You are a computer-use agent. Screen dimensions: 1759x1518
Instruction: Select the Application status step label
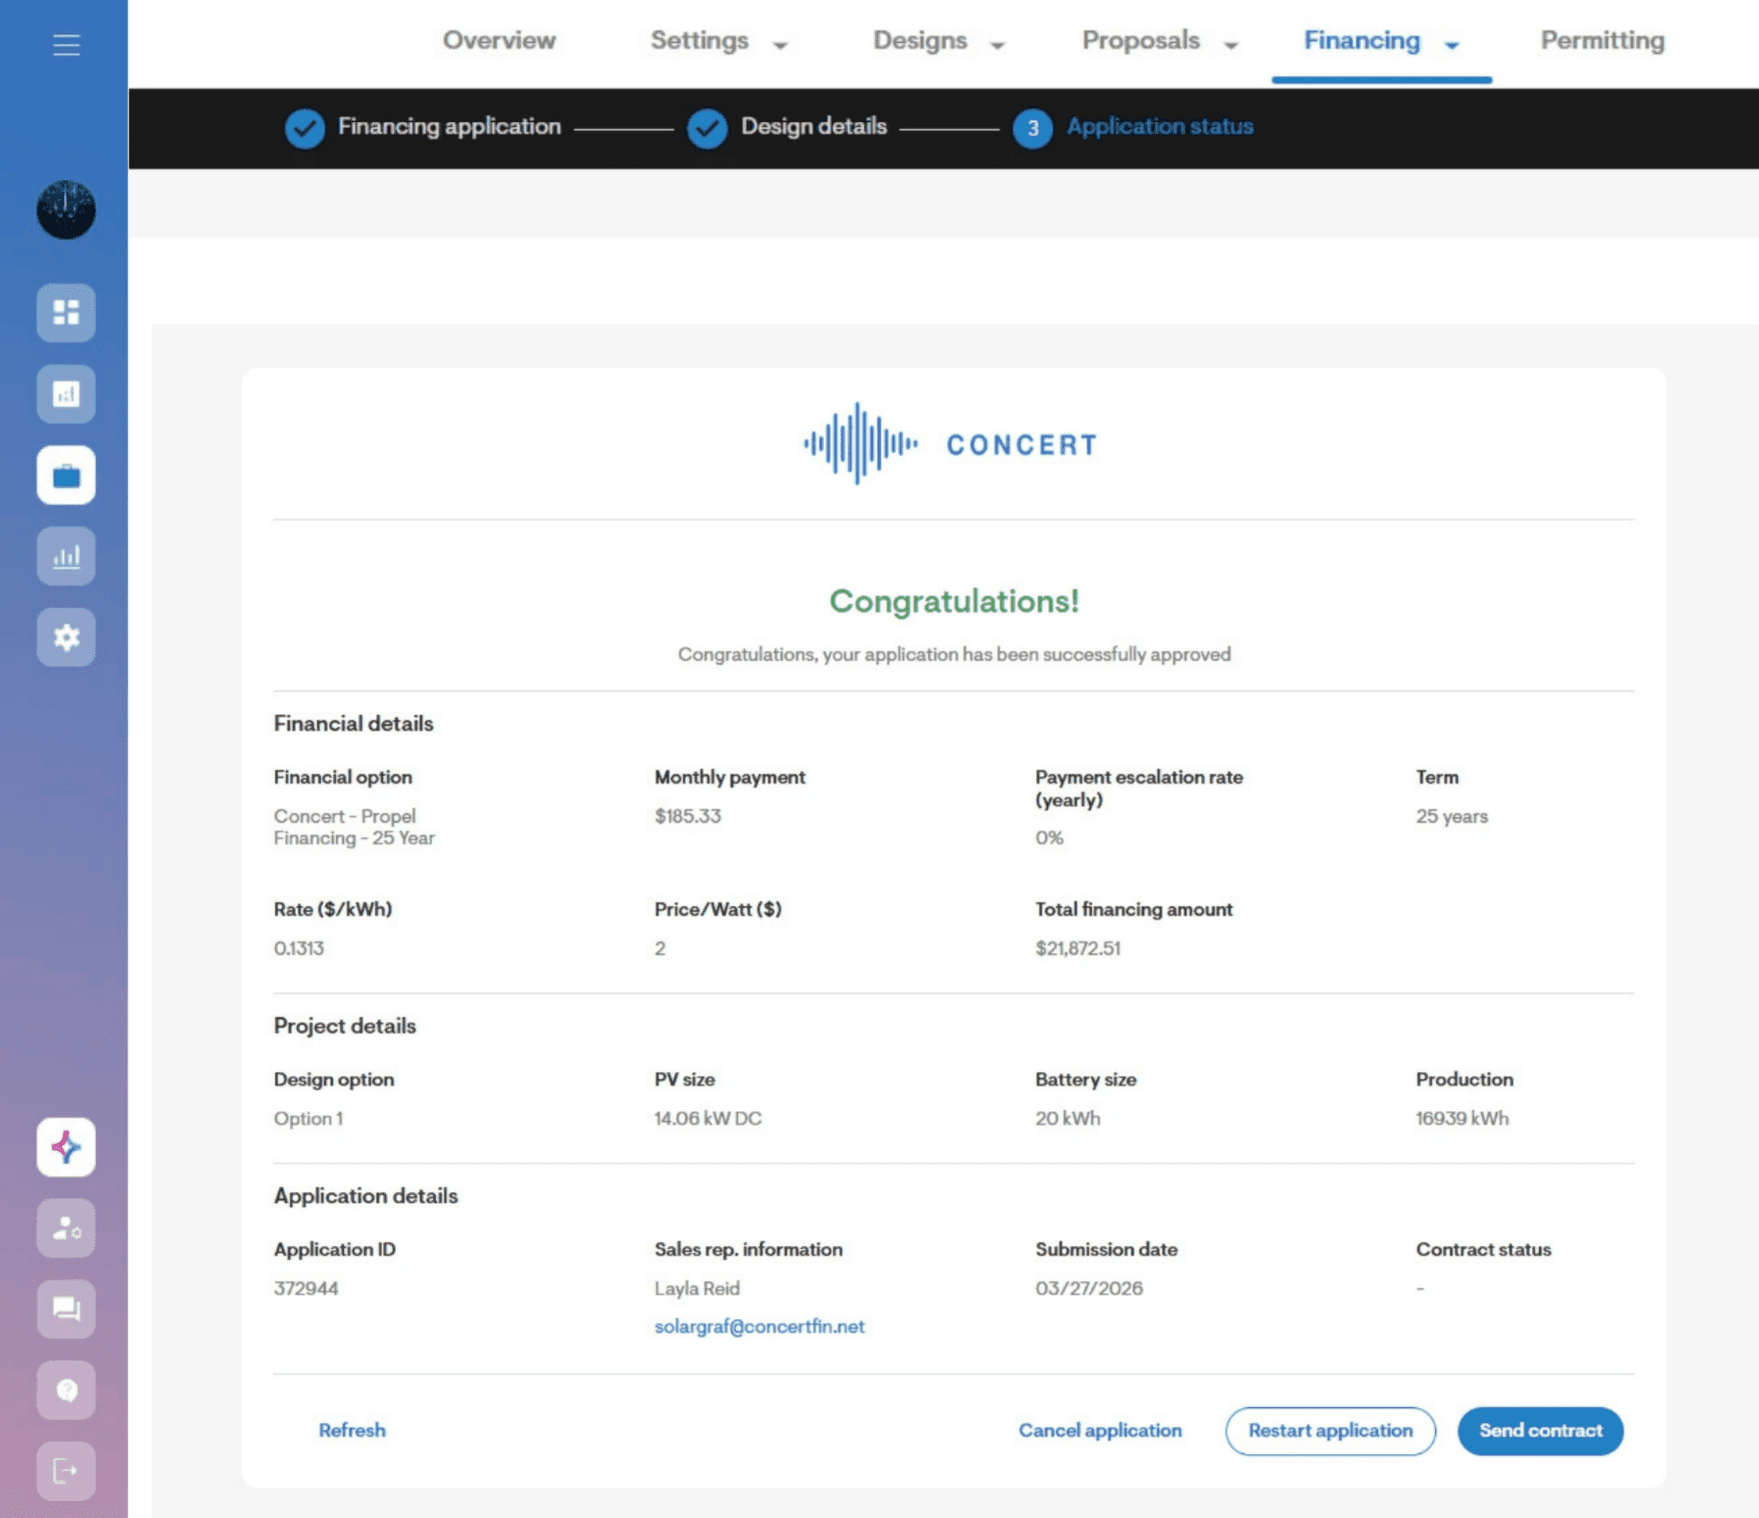tap(1160, 126)
